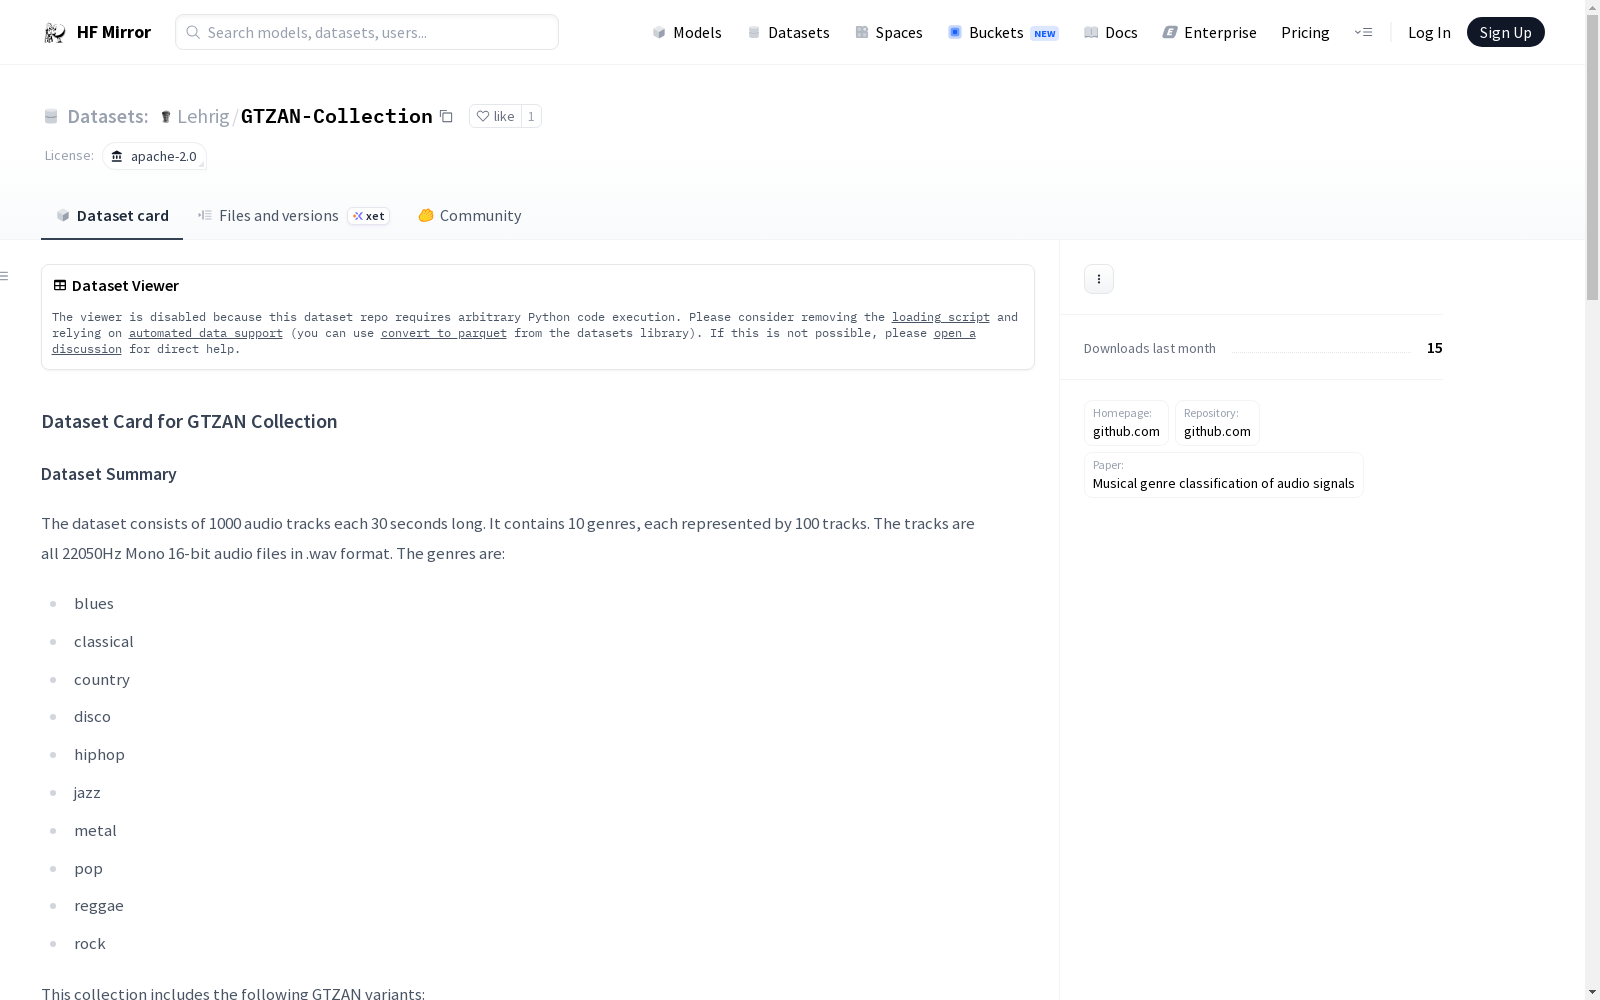Image resolution: width=1600 pixels, height=1000 pixels.
Task: Click the HF Mirror logo icon
Action: point(55,33)
